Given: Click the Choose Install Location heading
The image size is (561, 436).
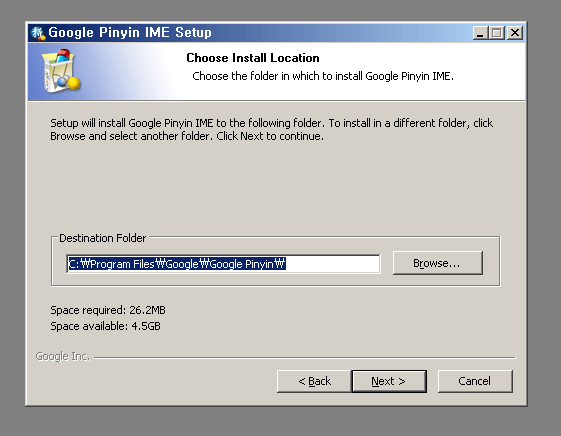Looking at the screenshot, I should [x=253, y=58].
